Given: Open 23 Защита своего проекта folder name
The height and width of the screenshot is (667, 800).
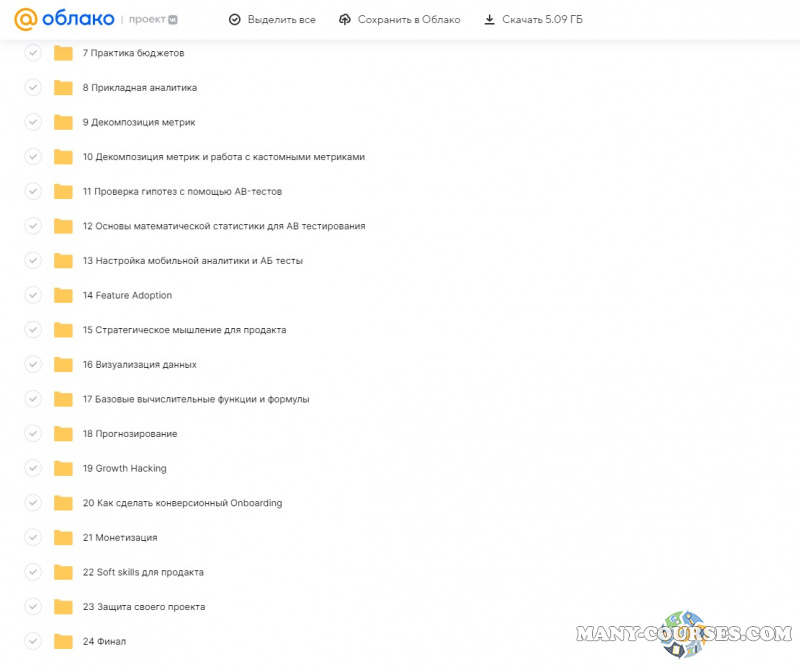Looking at the screenshot, I should point(143,607).
